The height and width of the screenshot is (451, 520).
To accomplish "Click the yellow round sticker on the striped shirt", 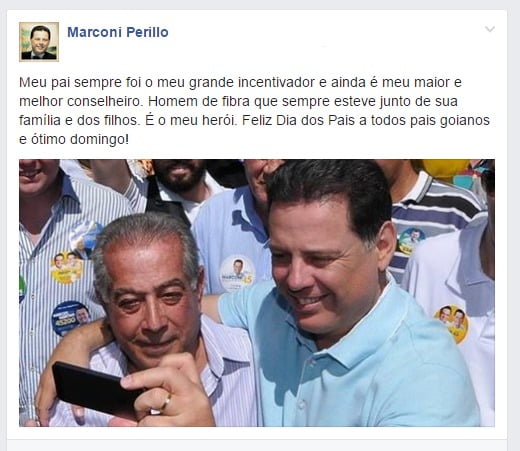I will [67, 268].
